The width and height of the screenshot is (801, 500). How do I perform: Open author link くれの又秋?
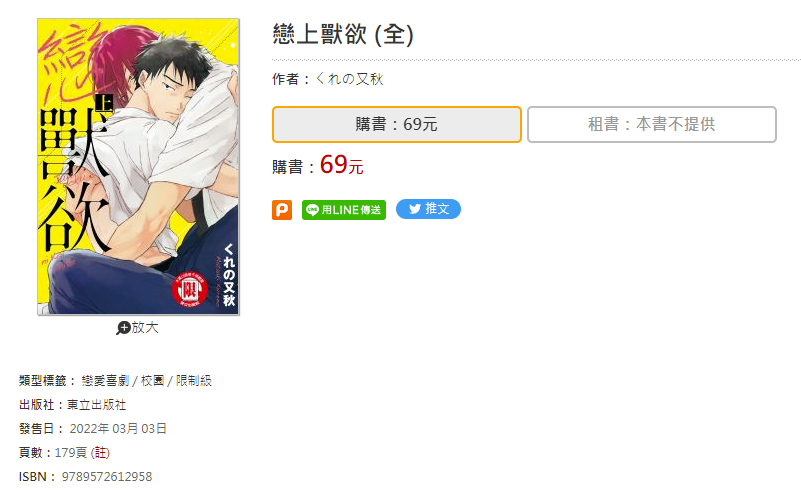(x=349, y=79)
